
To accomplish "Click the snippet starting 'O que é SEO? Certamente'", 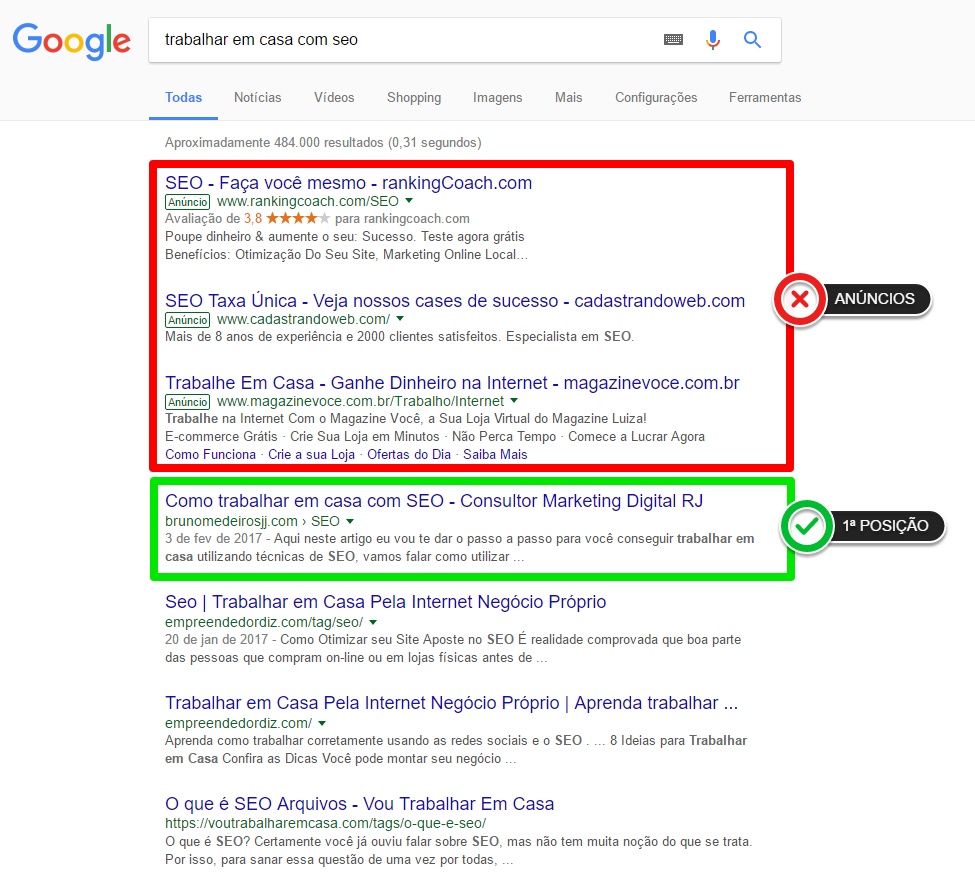I will (458, 851).
